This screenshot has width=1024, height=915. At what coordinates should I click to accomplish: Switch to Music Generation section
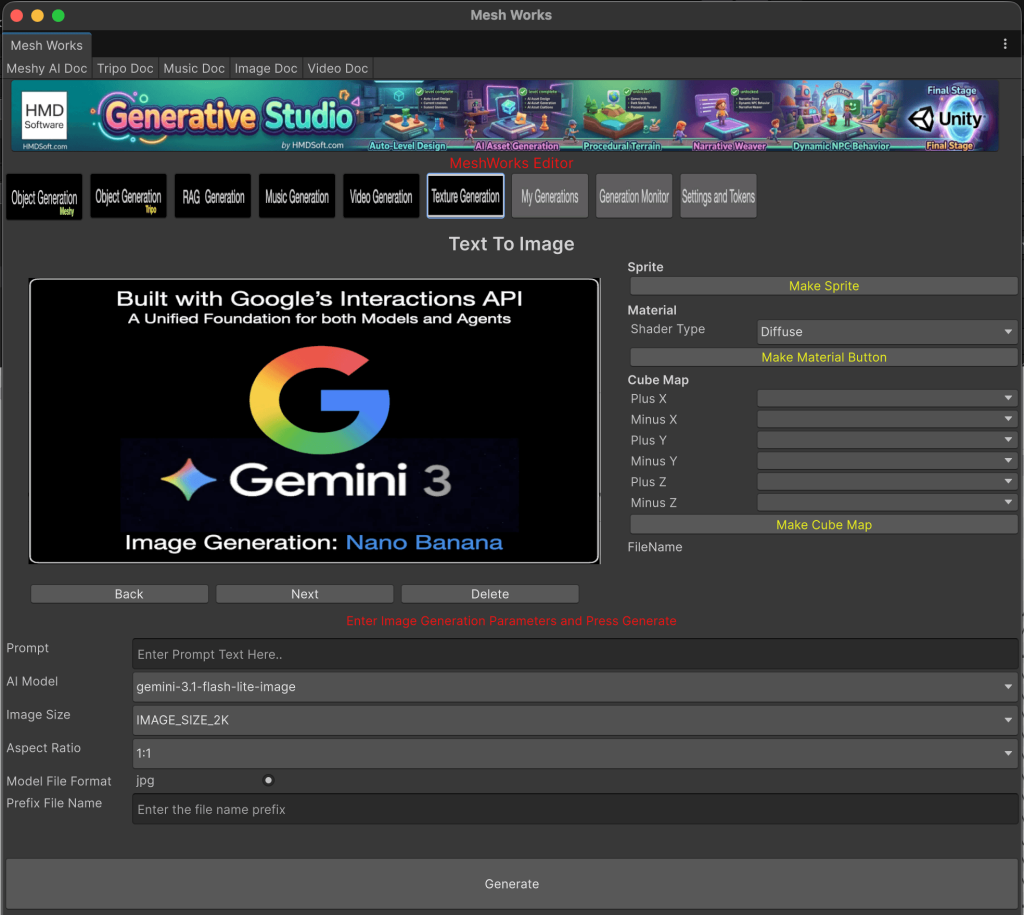pyautogui.click(x=297, y=196)
